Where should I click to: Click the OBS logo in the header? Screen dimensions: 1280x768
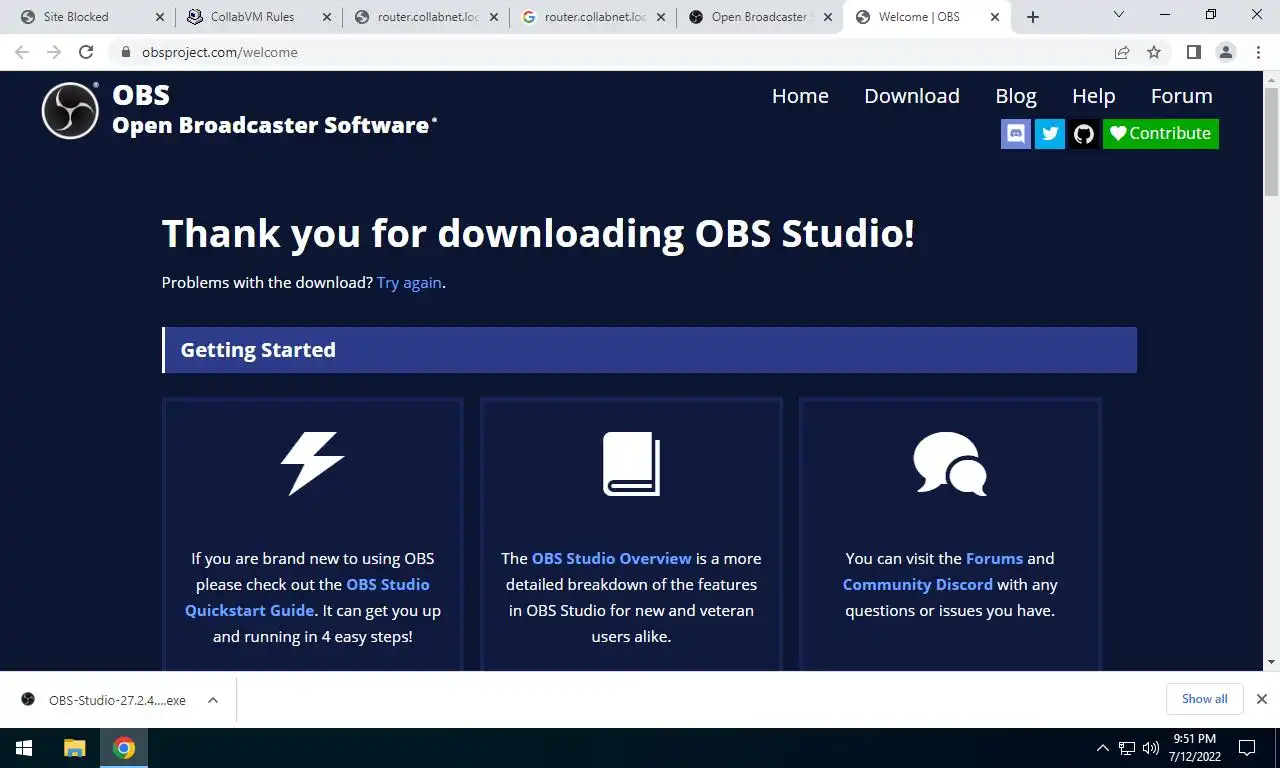70,110
